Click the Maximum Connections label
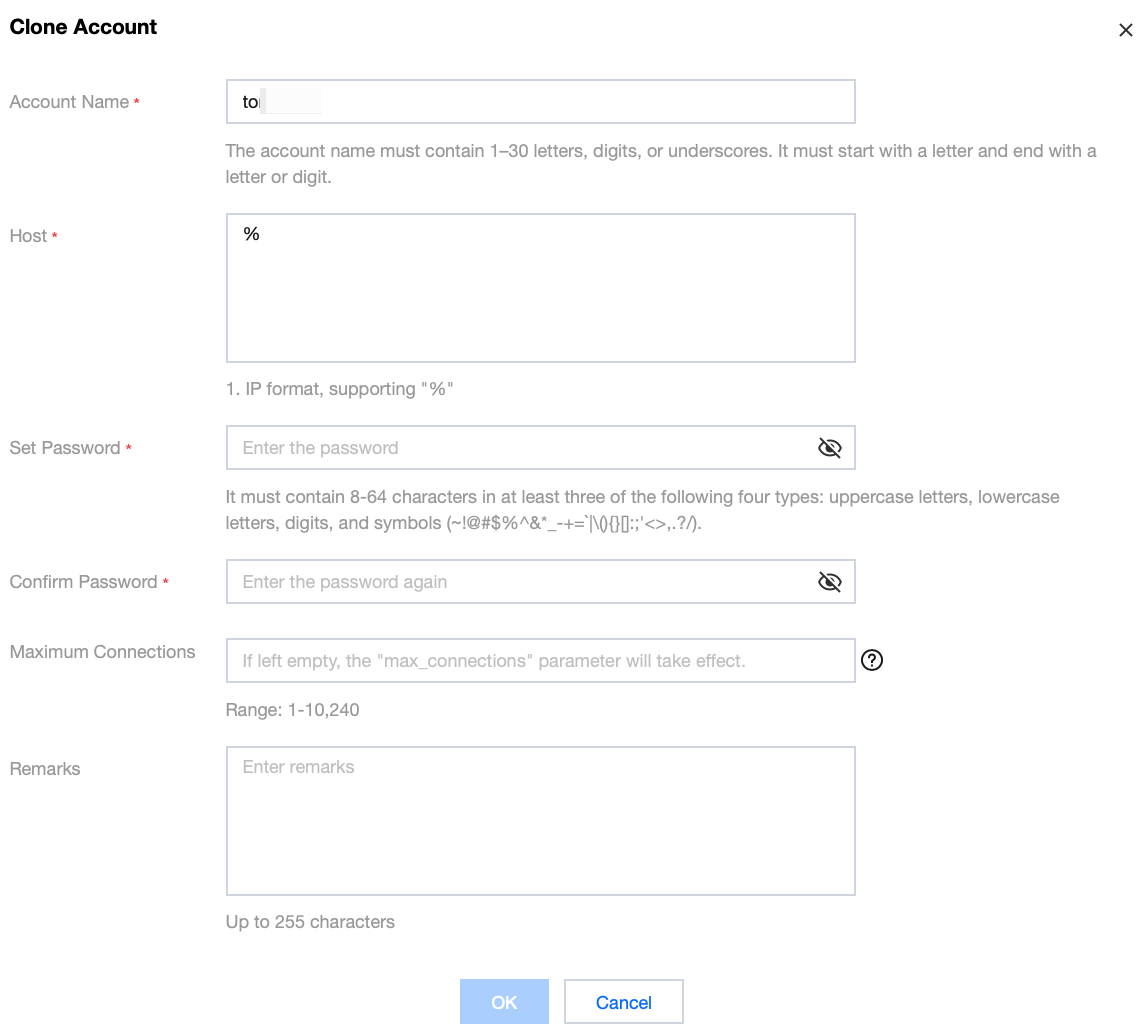This screenshot has height=1030, width=1146. pyautogui.click(x=102, y=652)
